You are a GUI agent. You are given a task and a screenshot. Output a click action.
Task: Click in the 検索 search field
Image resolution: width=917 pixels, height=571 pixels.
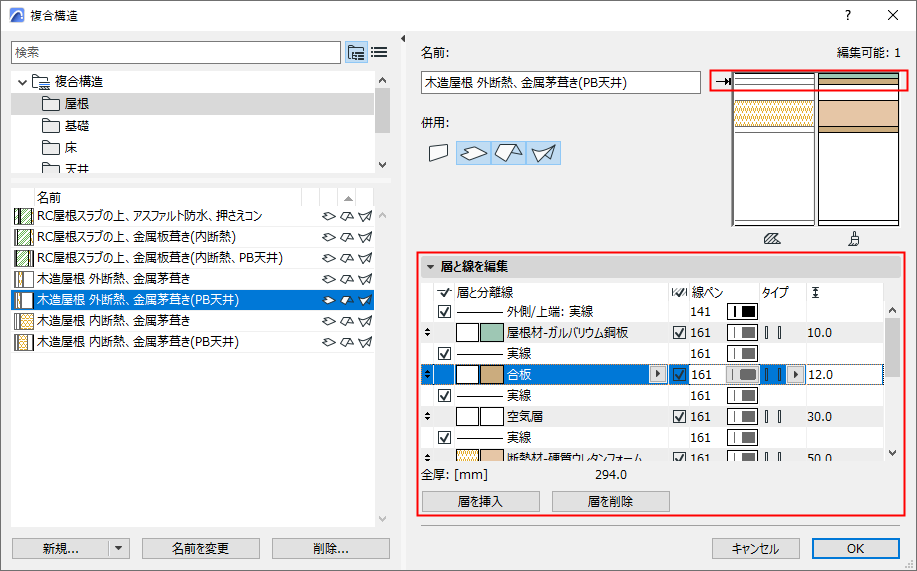(x=175, y=53)
